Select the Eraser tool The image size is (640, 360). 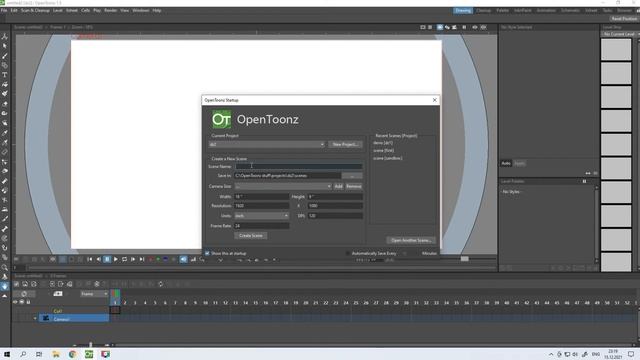click(x=4, y=104)
